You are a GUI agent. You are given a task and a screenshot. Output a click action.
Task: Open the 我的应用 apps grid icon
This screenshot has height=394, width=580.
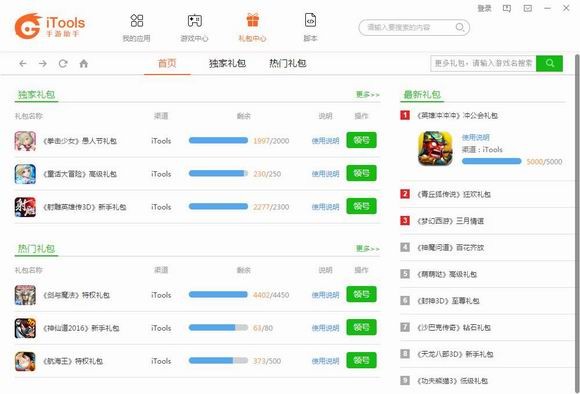pos(136,21)
